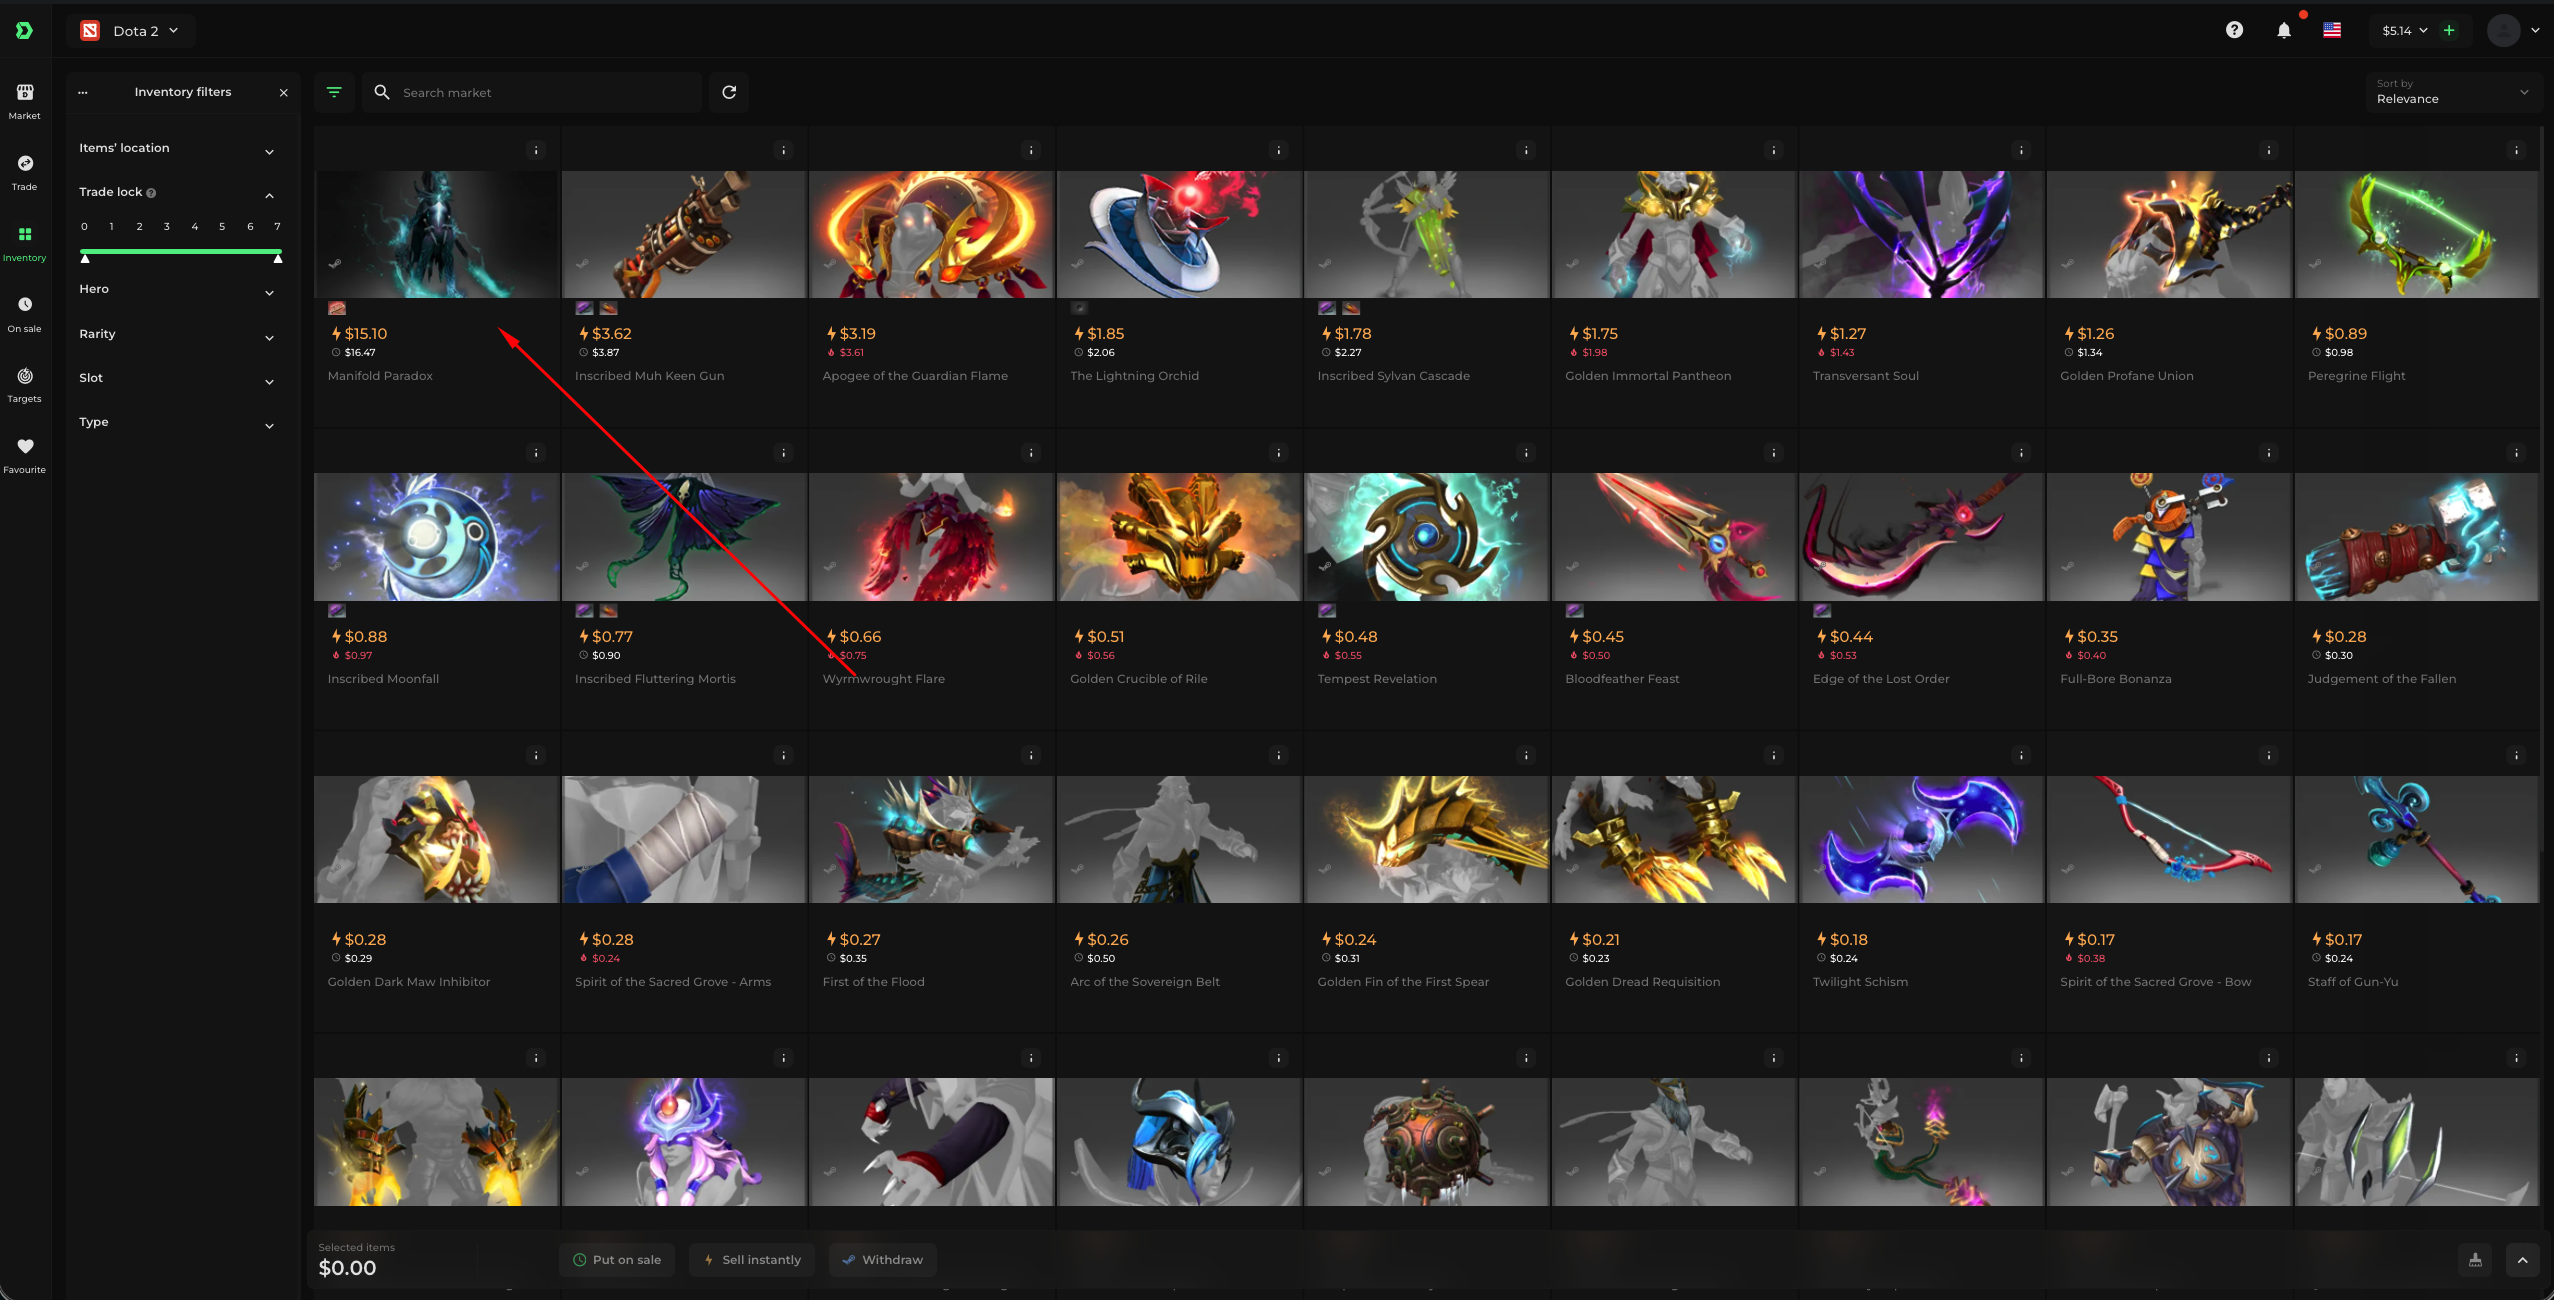Open options menu for Manifold Paradox
2554x1300 pixels.
tap(536, 150)
